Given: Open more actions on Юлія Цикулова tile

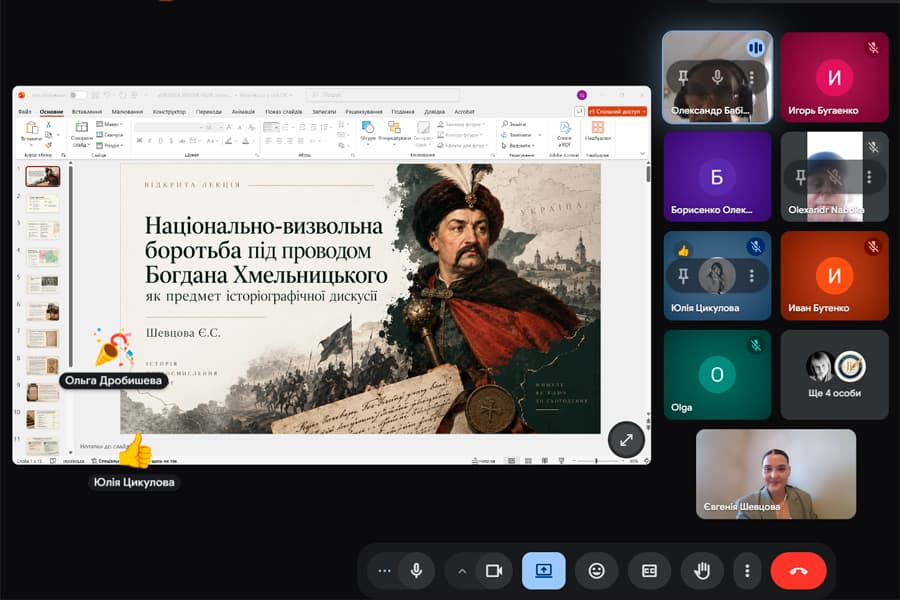Looking at the screenshot, I should [x=751, y=276].
